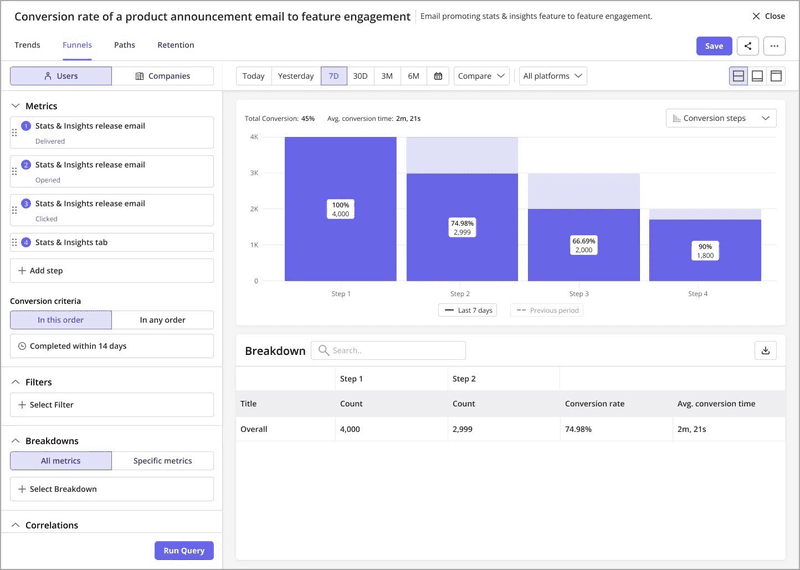Click the share icon next to Save
Image resolution: width=800 pixels, height=570 pixels.
pyautogui.click(x=747, y=46)
